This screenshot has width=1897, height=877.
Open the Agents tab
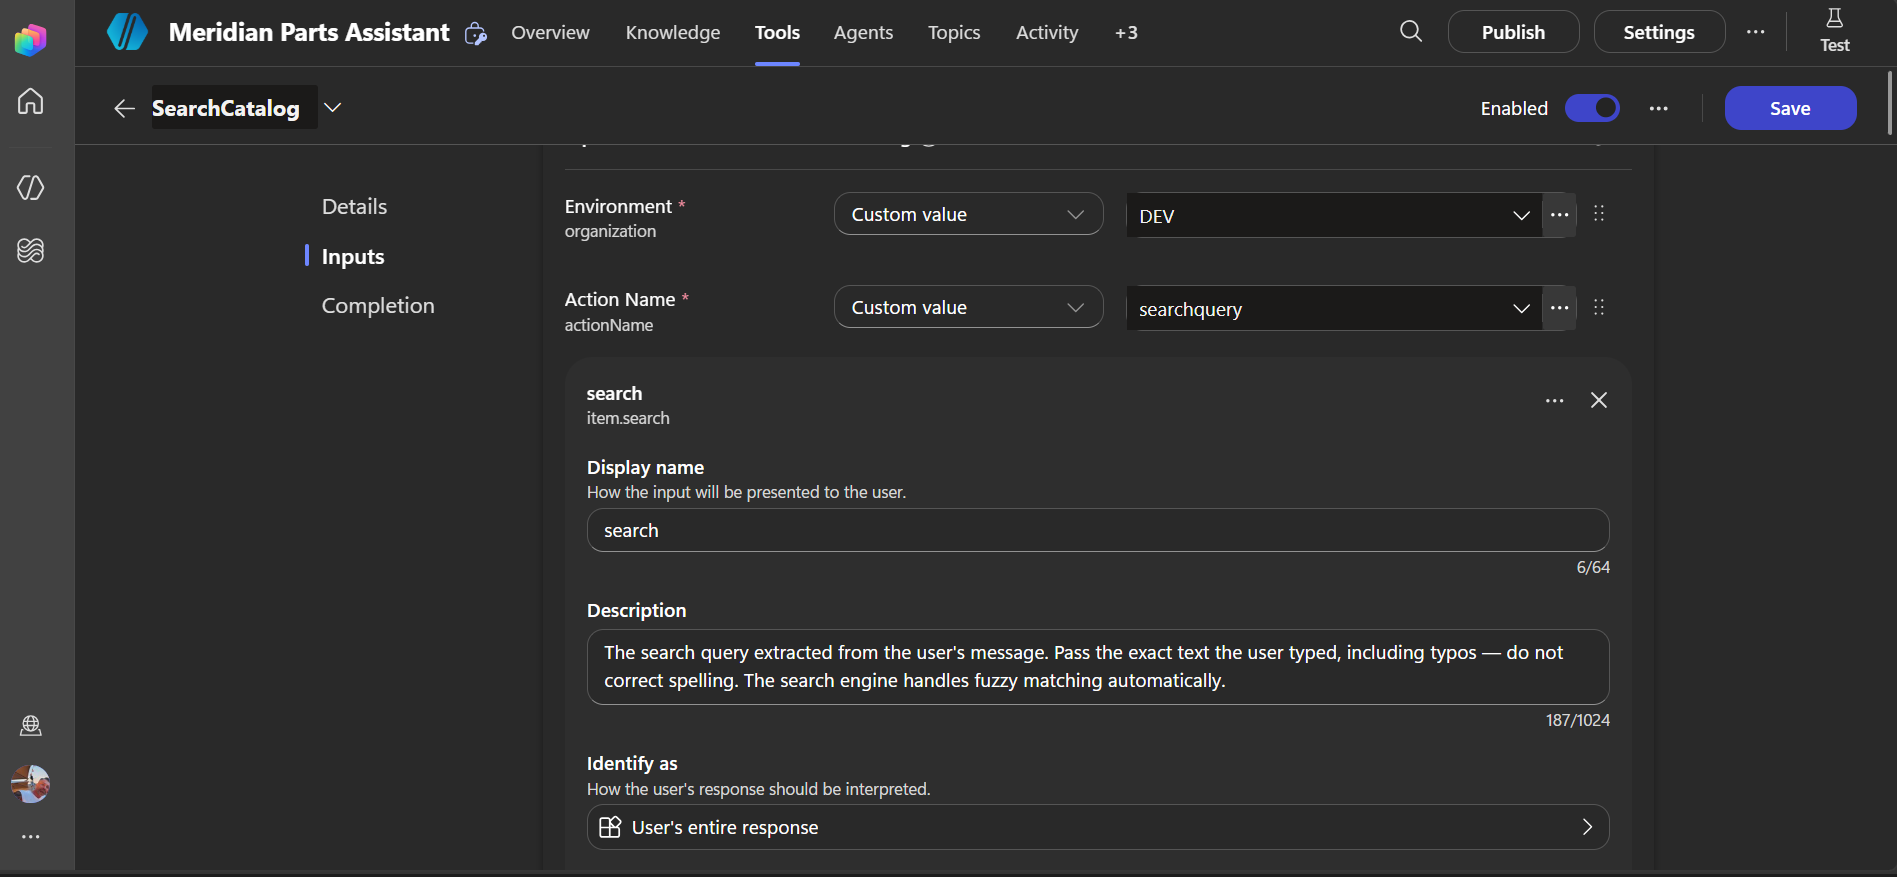click(864, 33)
